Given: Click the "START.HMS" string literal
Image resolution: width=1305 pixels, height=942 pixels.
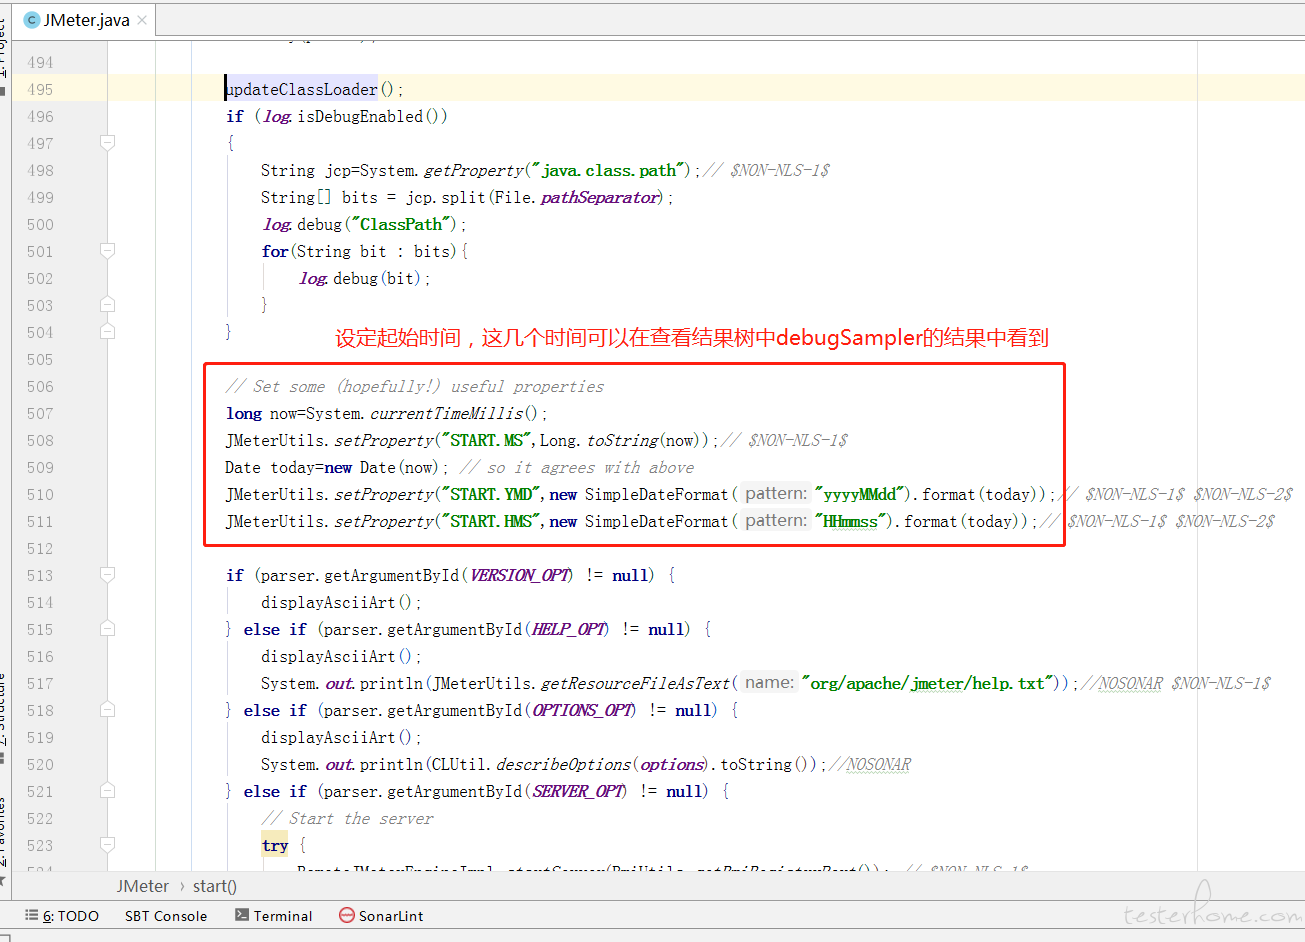Looking at the screenshot, I should point(491,521).
